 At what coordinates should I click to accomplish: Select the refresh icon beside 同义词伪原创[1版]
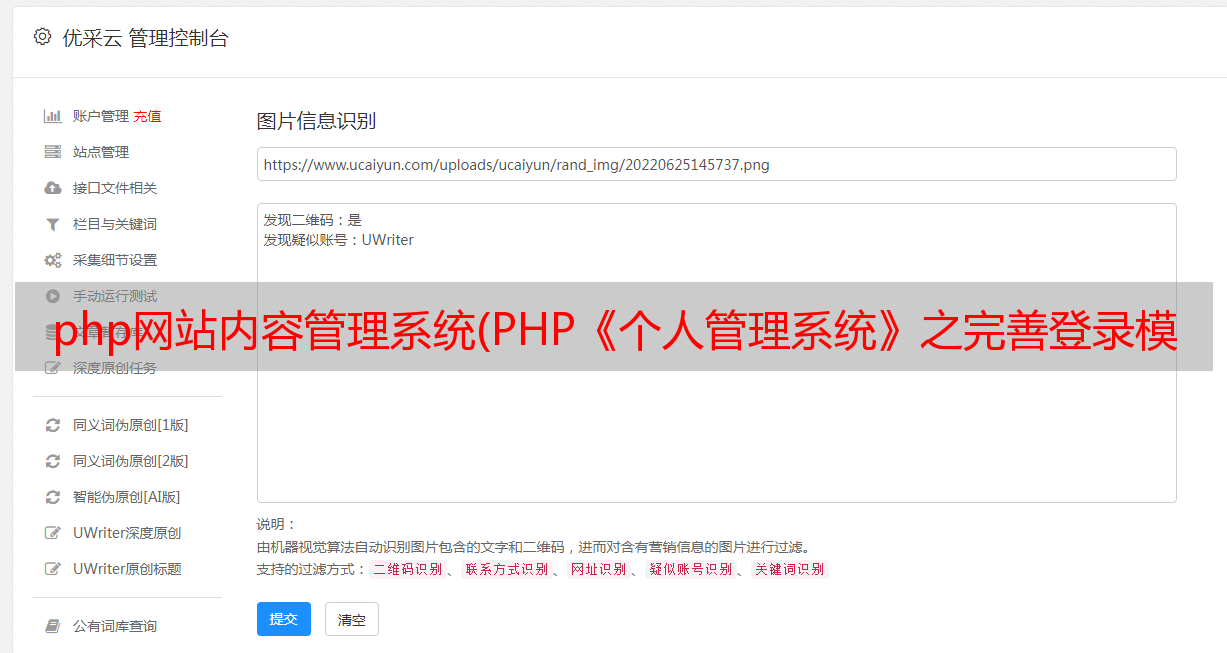tap(53, 425)
